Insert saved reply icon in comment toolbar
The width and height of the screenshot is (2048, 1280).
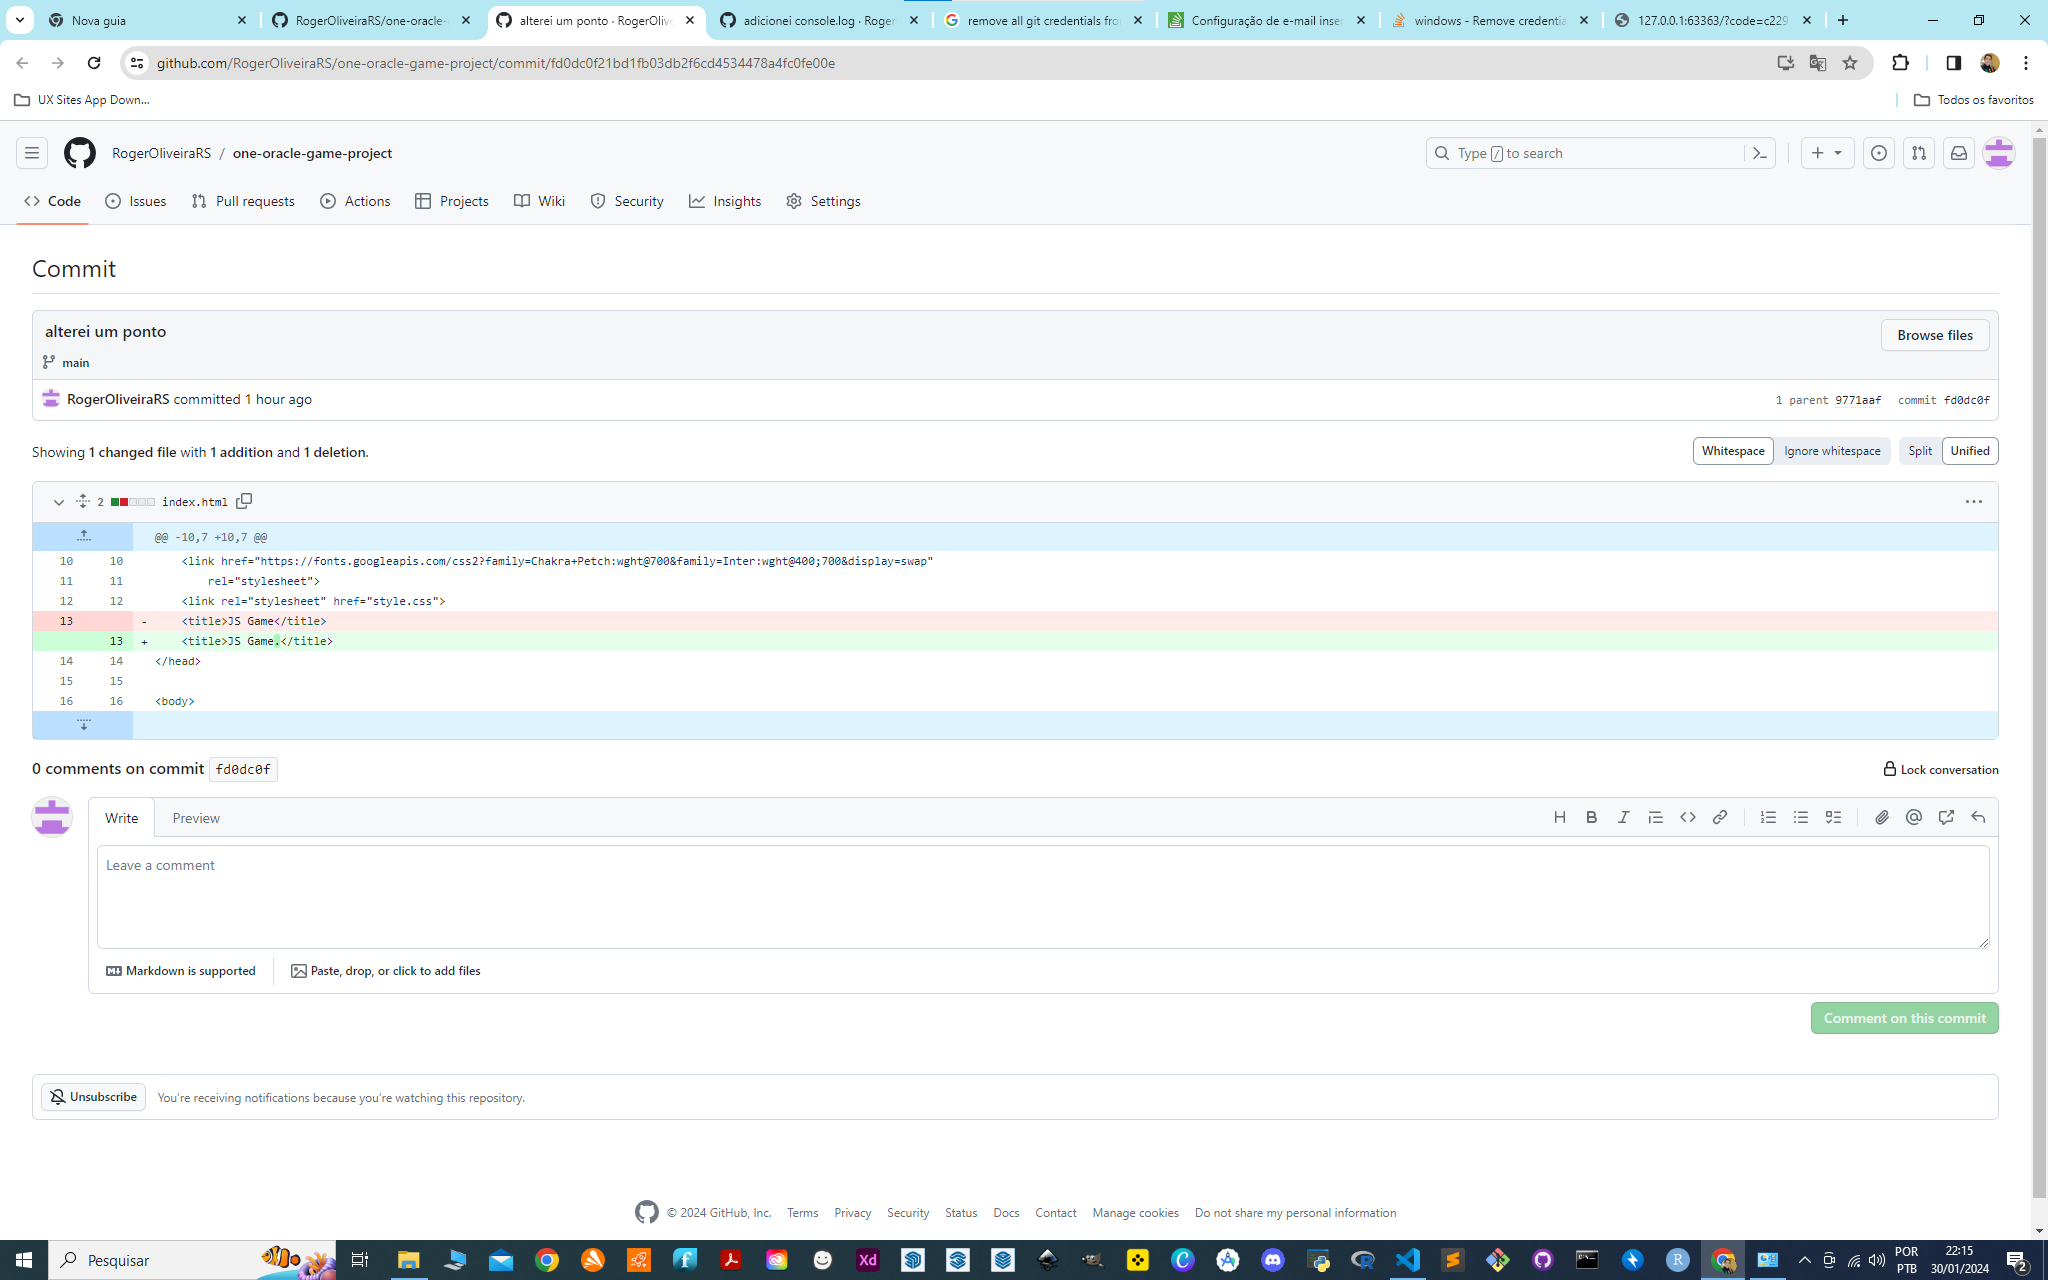1978,817
